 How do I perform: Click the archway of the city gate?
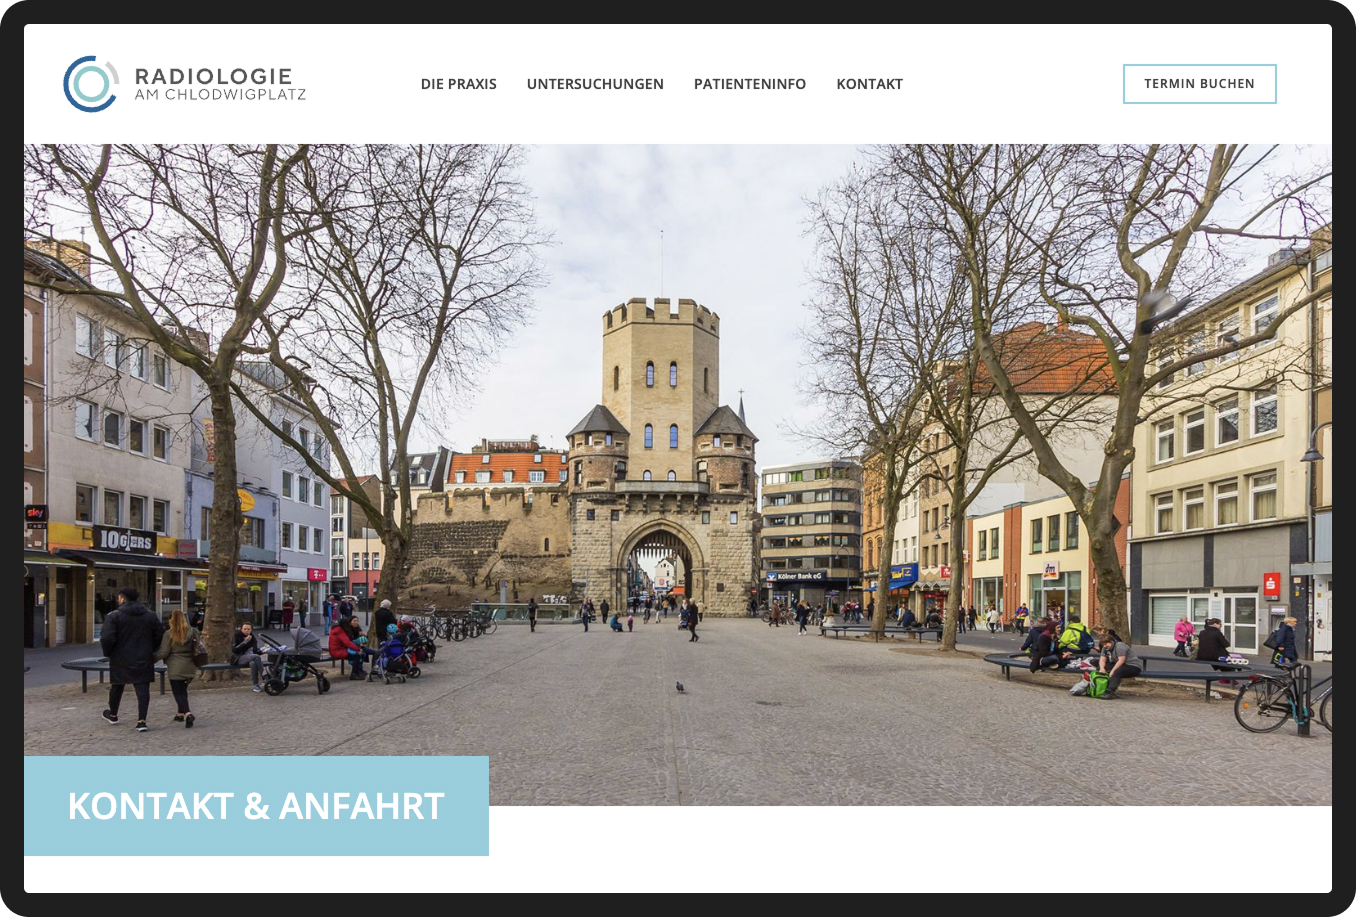click(x=661, y=565)
